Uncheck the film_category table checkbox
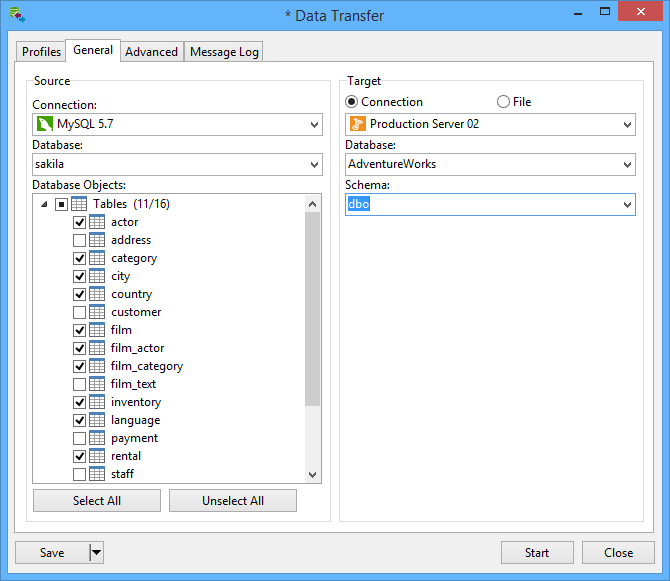The height and width of the screenshot is (581, 670). 79,366
